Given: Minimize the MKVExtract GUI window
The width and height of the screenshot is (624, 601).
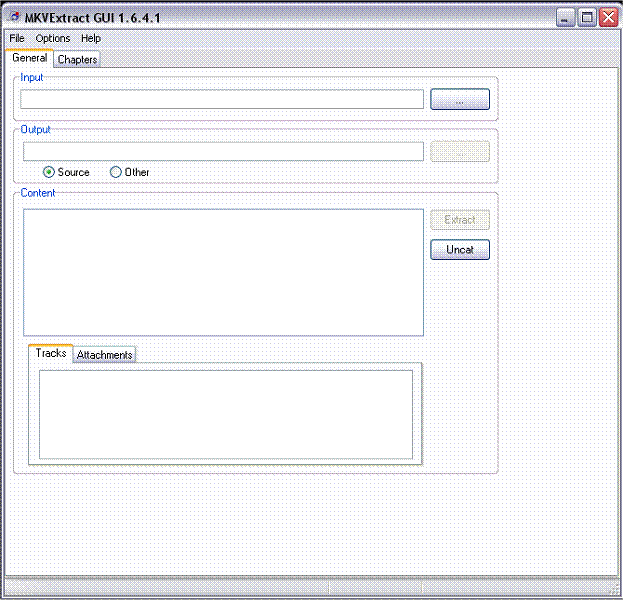Looking at the screenshot, I should click(565, 18).
